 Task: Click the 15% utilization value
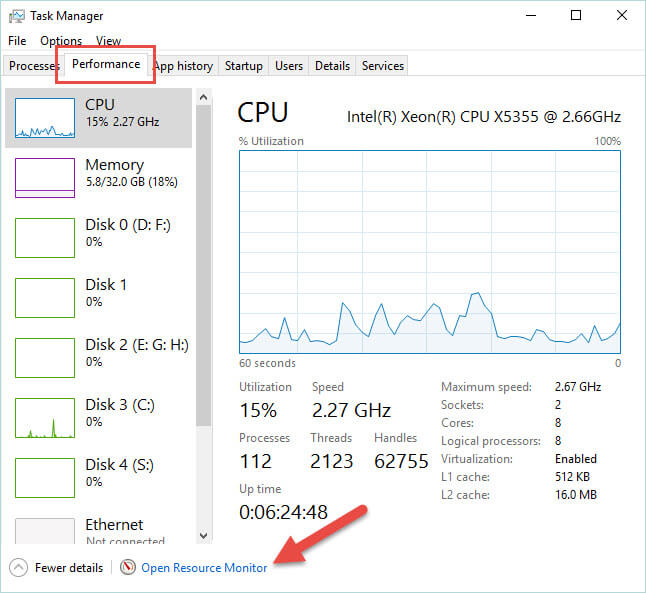258,410
